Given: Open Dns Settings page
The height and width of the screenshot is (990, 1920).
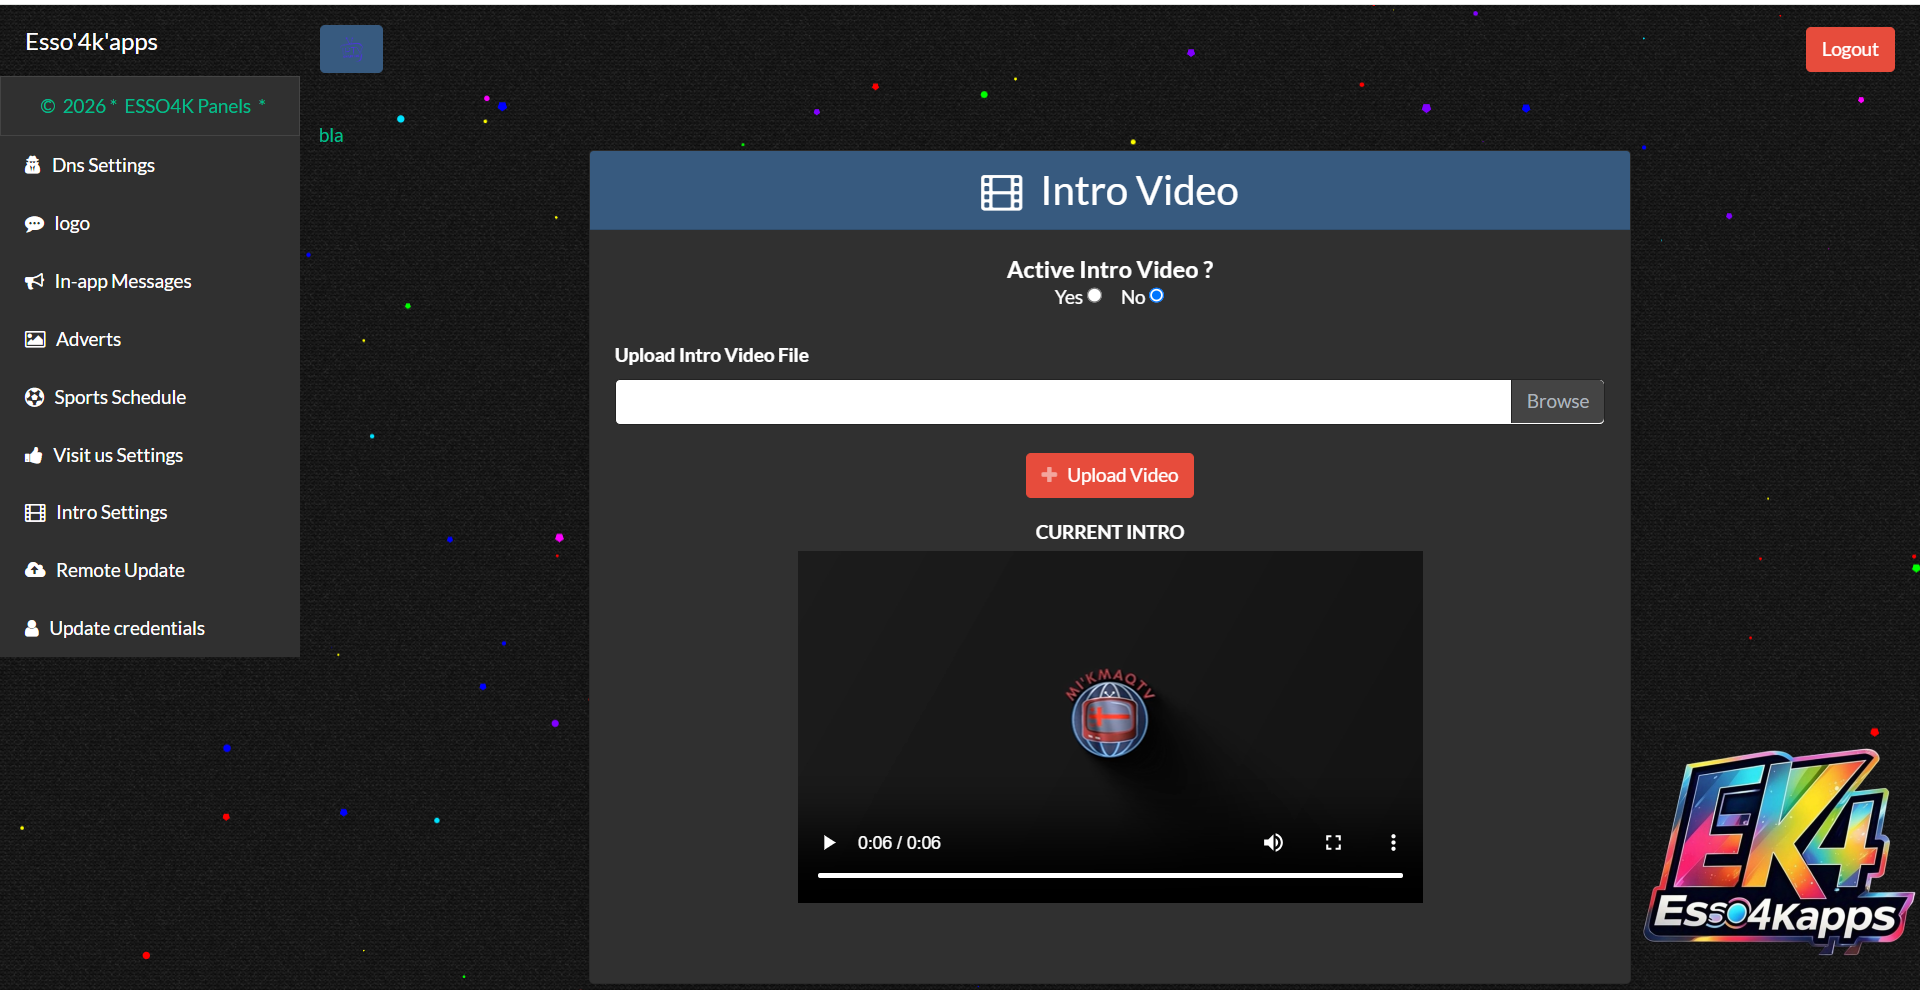Looking at the screenshot, I should coord(150,165).
